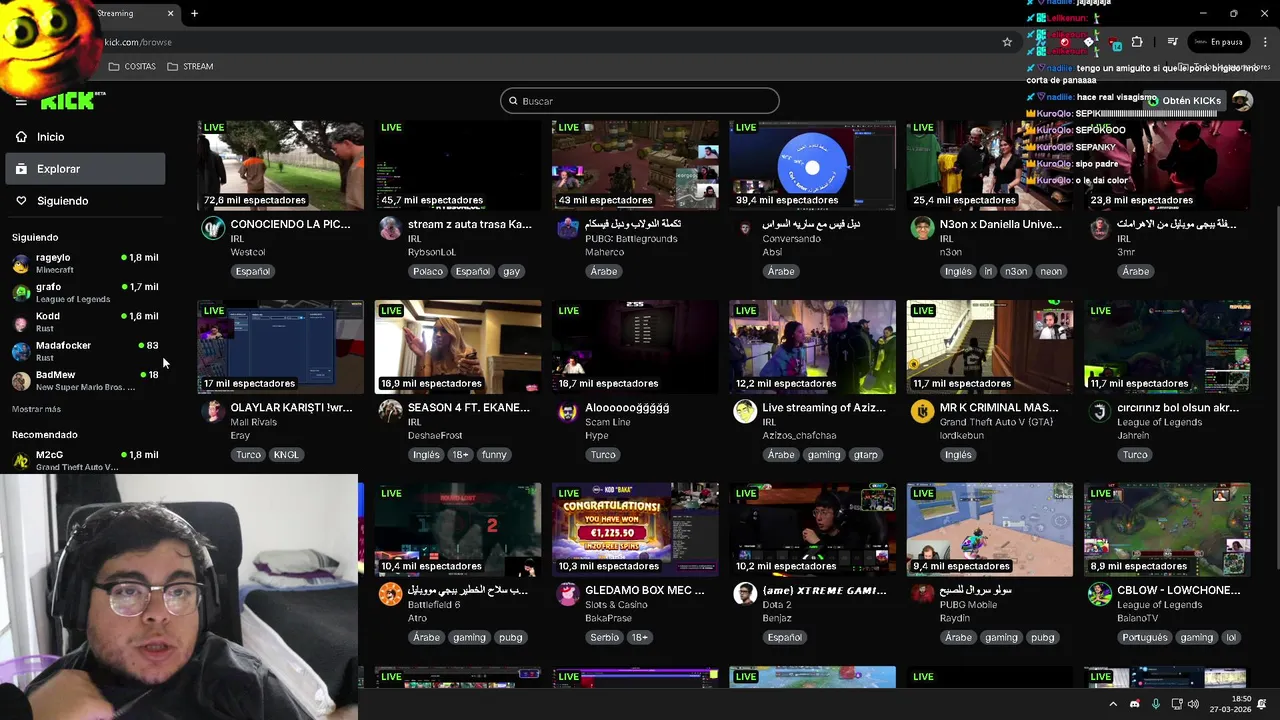The image size is (1280, 720).
Task: Open the user profile avatar menu
Action: pos(1242,101)
